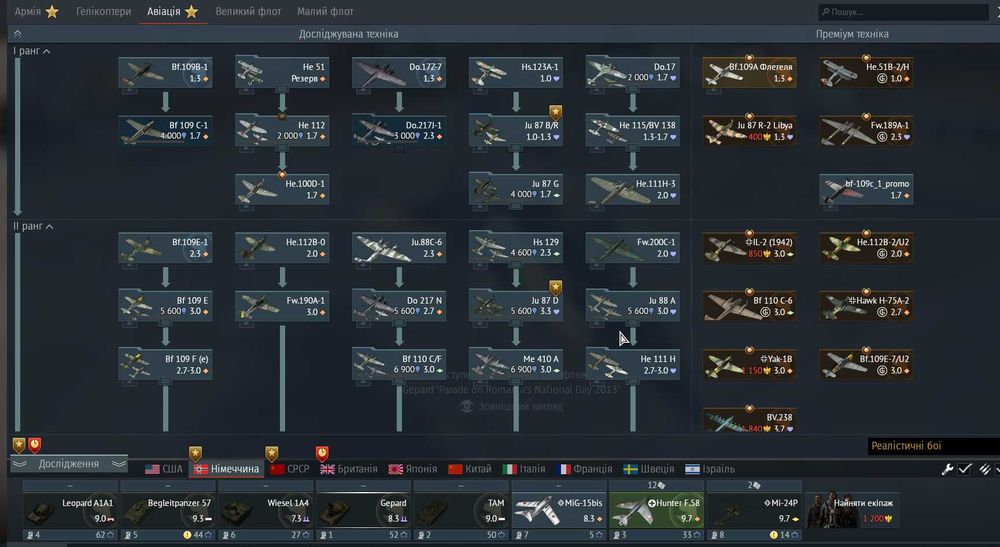Select premium Fw.189A-1 card
The width and height of the screenshot is (1000, 547).
(x=866, y=131)
